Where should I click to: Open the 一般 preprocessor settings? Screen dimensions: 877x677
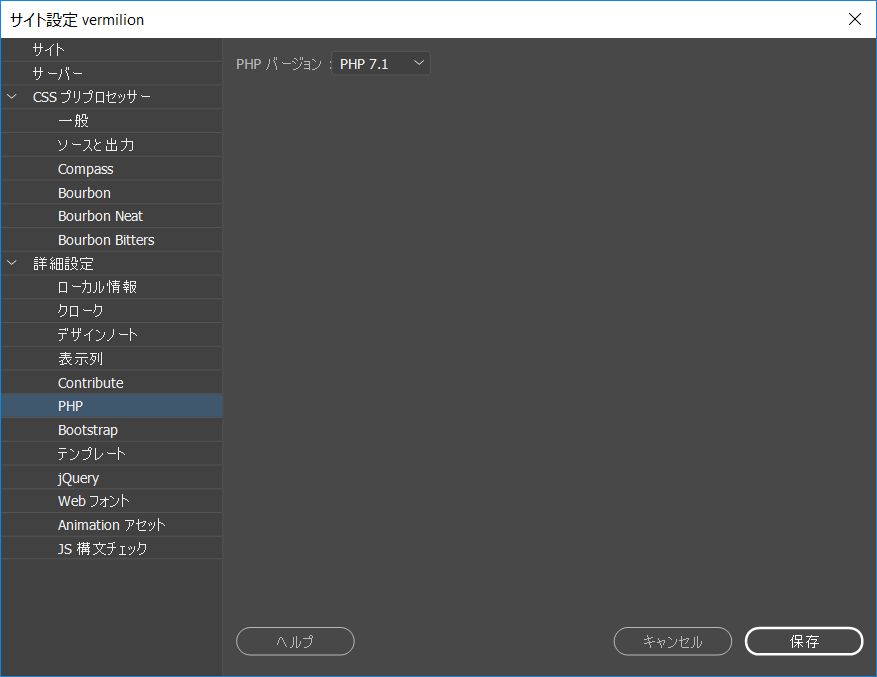[x=73, y=120]
